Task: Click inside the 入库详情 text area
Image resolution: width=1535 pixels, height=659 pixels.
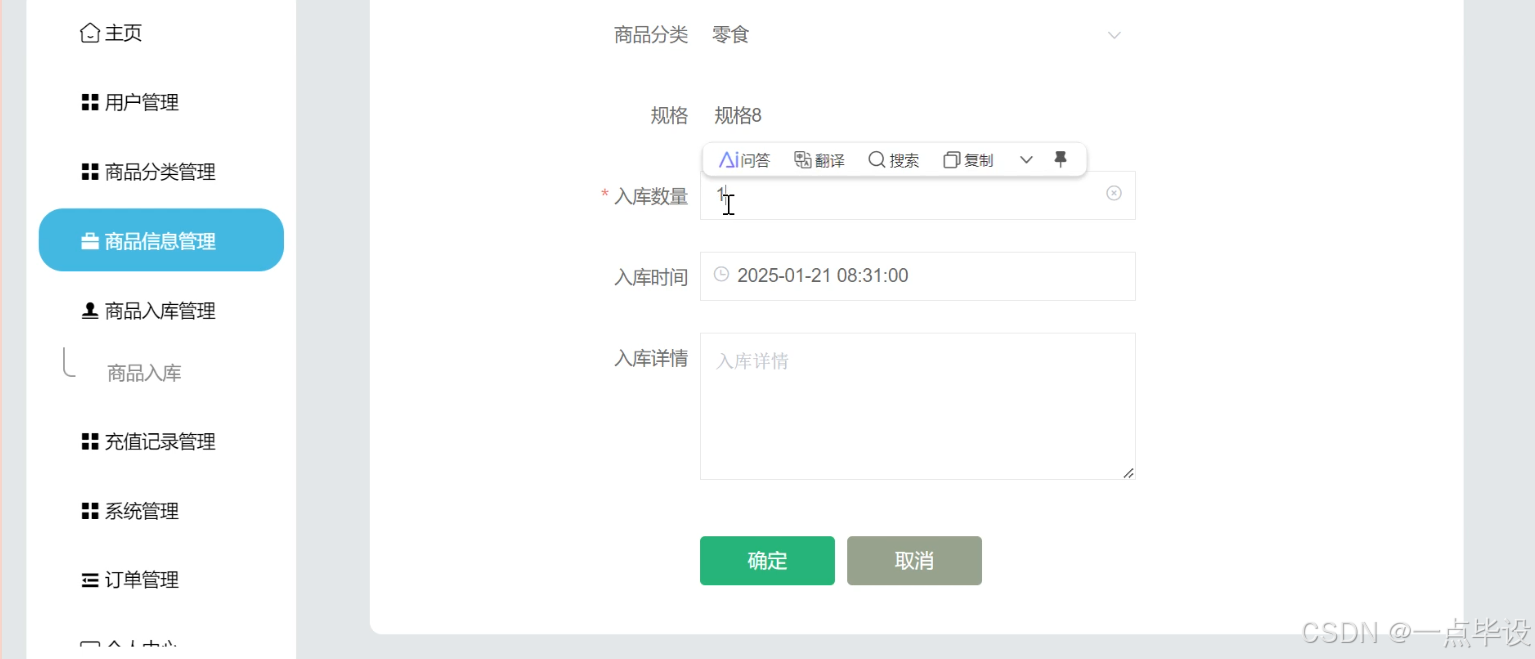Action: click(x=916, y=405)
